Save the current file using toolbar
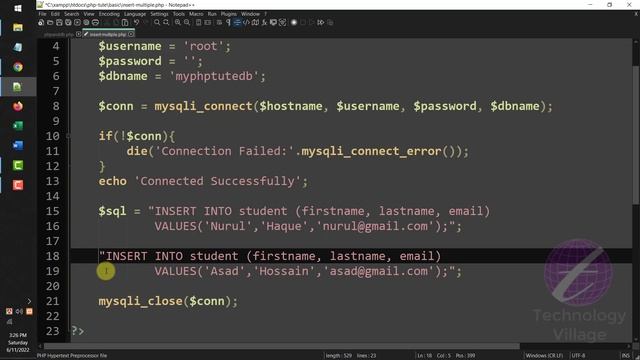The width and height of the screenshot is (640, 360). [x=59, y=22]
